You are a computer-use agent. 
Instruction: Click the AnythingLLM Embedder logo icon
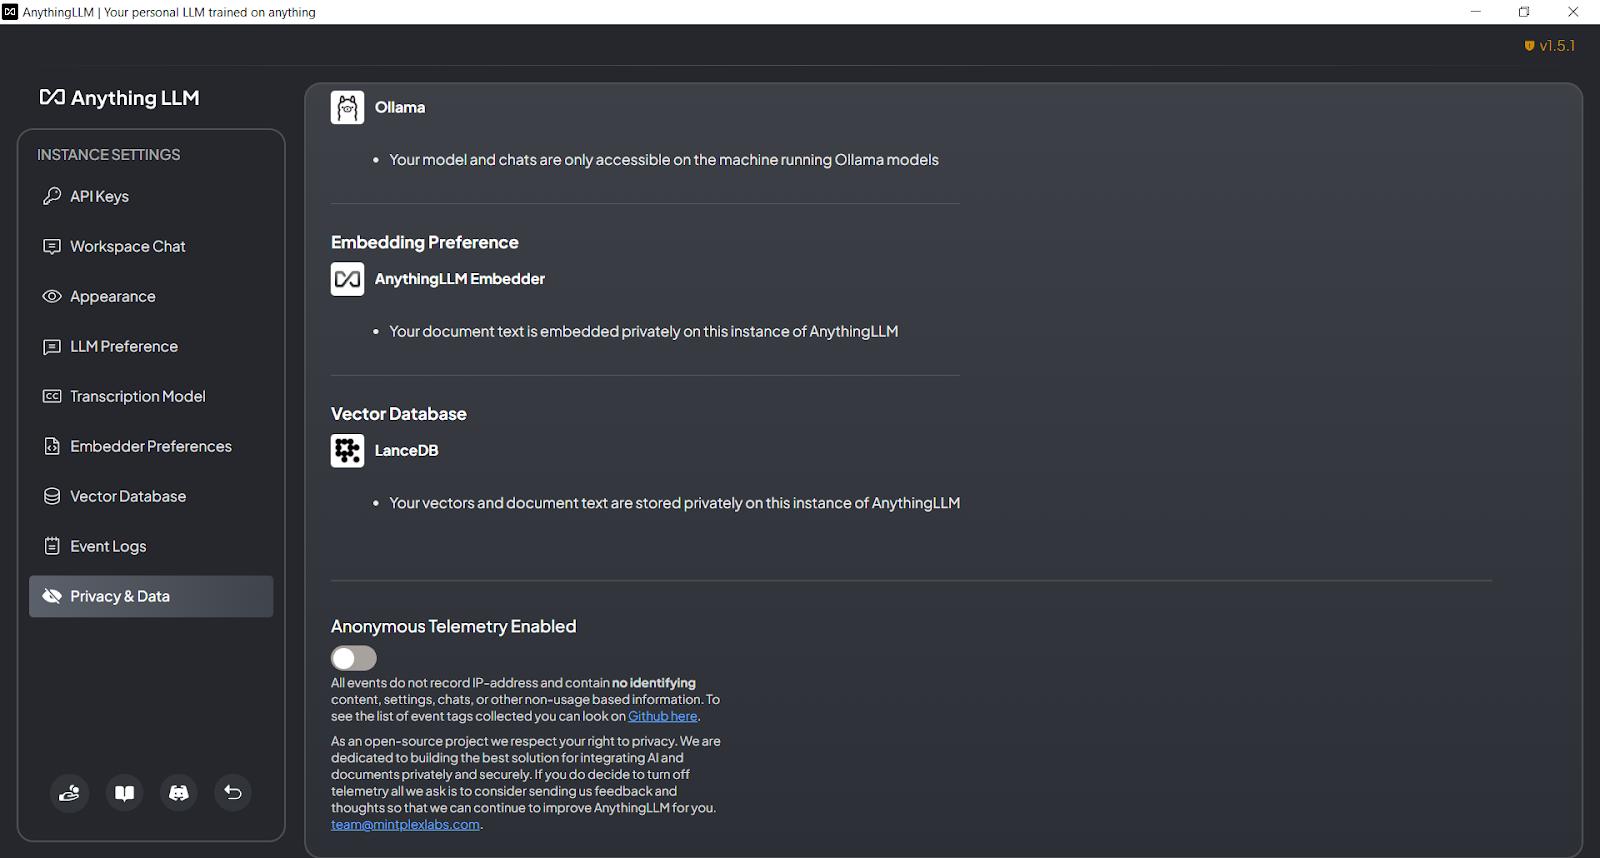point(347,279)
